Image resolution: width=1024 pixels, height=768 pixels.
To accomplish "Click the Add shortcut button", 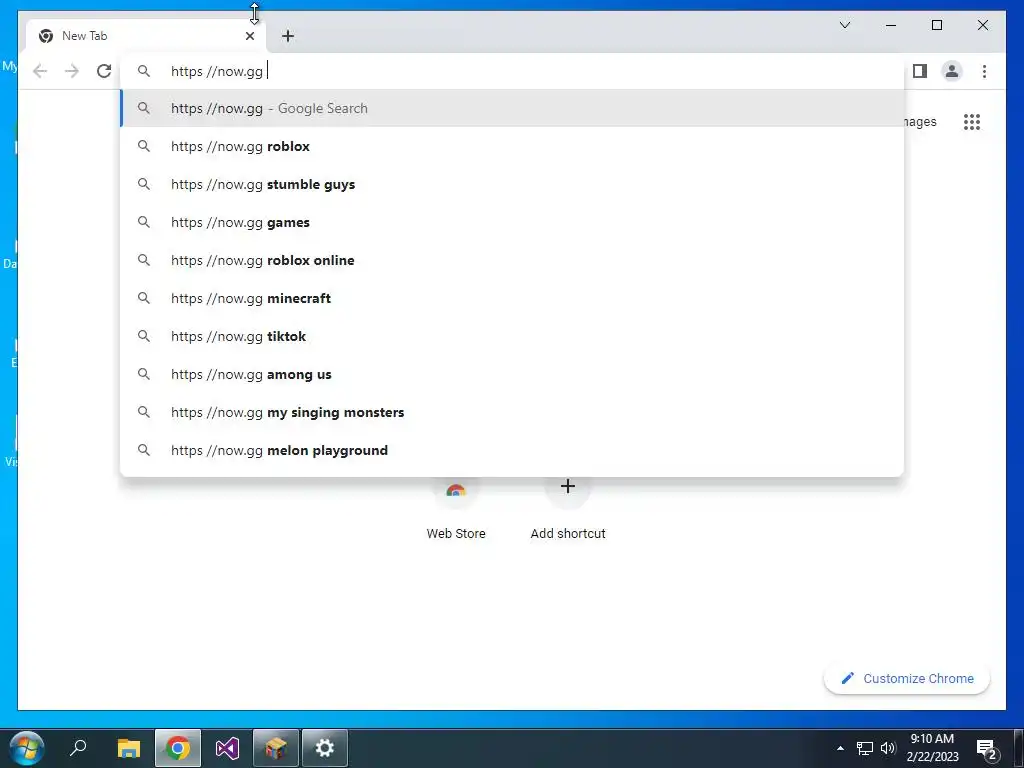I will click(x=568, y=509).
